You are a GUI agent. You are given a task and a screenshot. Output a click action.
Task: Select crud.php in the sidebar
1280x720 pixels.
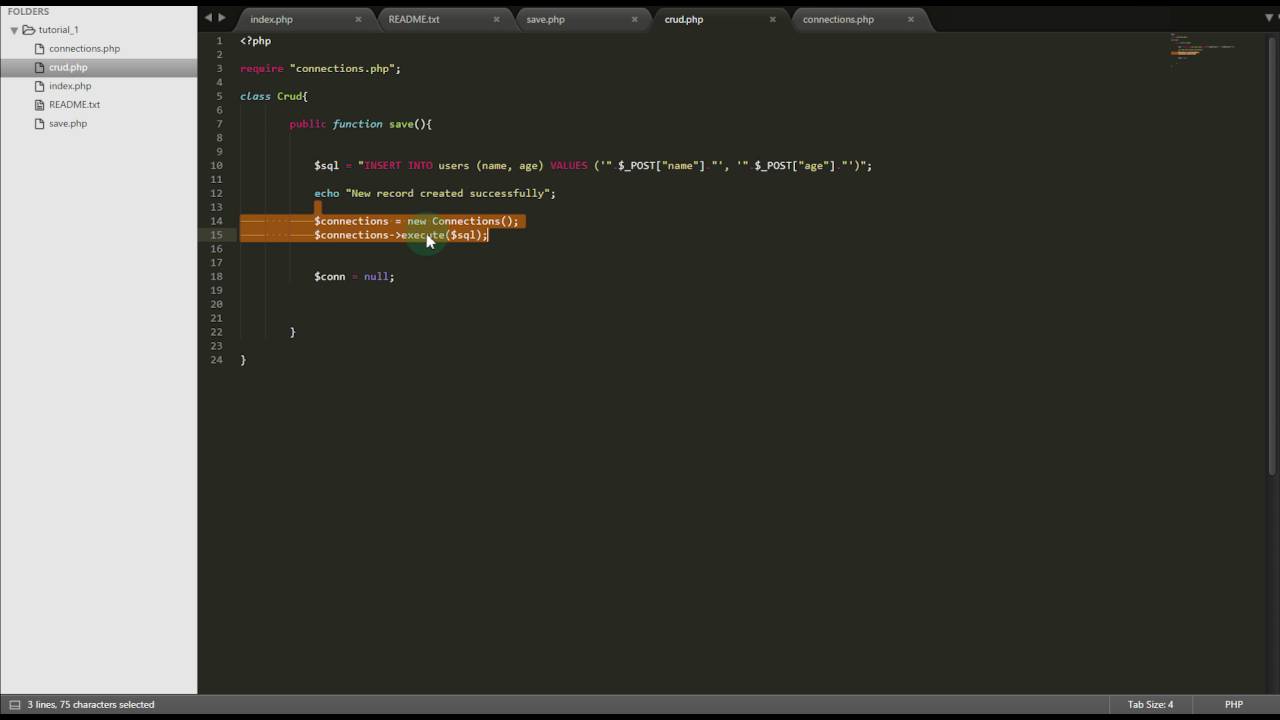(x=68, y=67)
